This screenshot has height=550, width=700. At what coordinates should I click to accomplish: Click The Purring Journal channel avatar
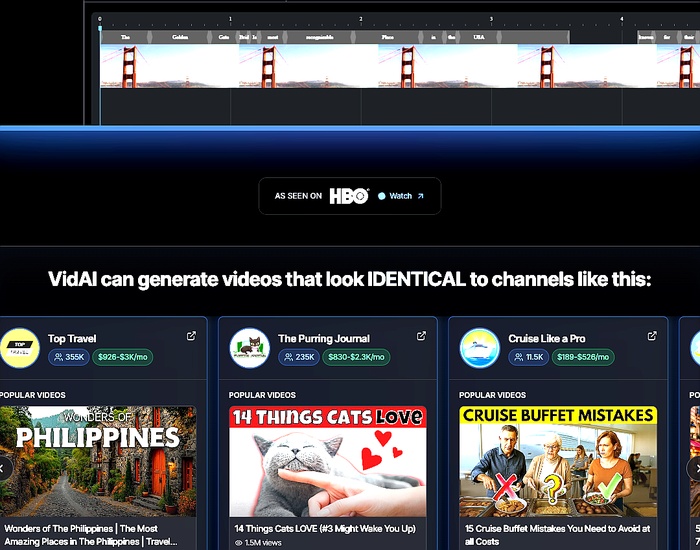250,348
